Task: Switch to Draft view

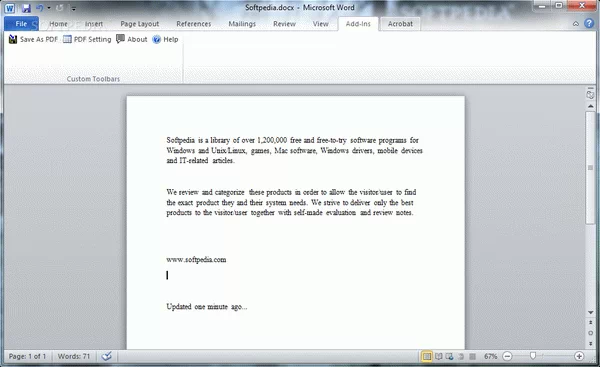Action: pyautogui.click(x=473, y=356)
